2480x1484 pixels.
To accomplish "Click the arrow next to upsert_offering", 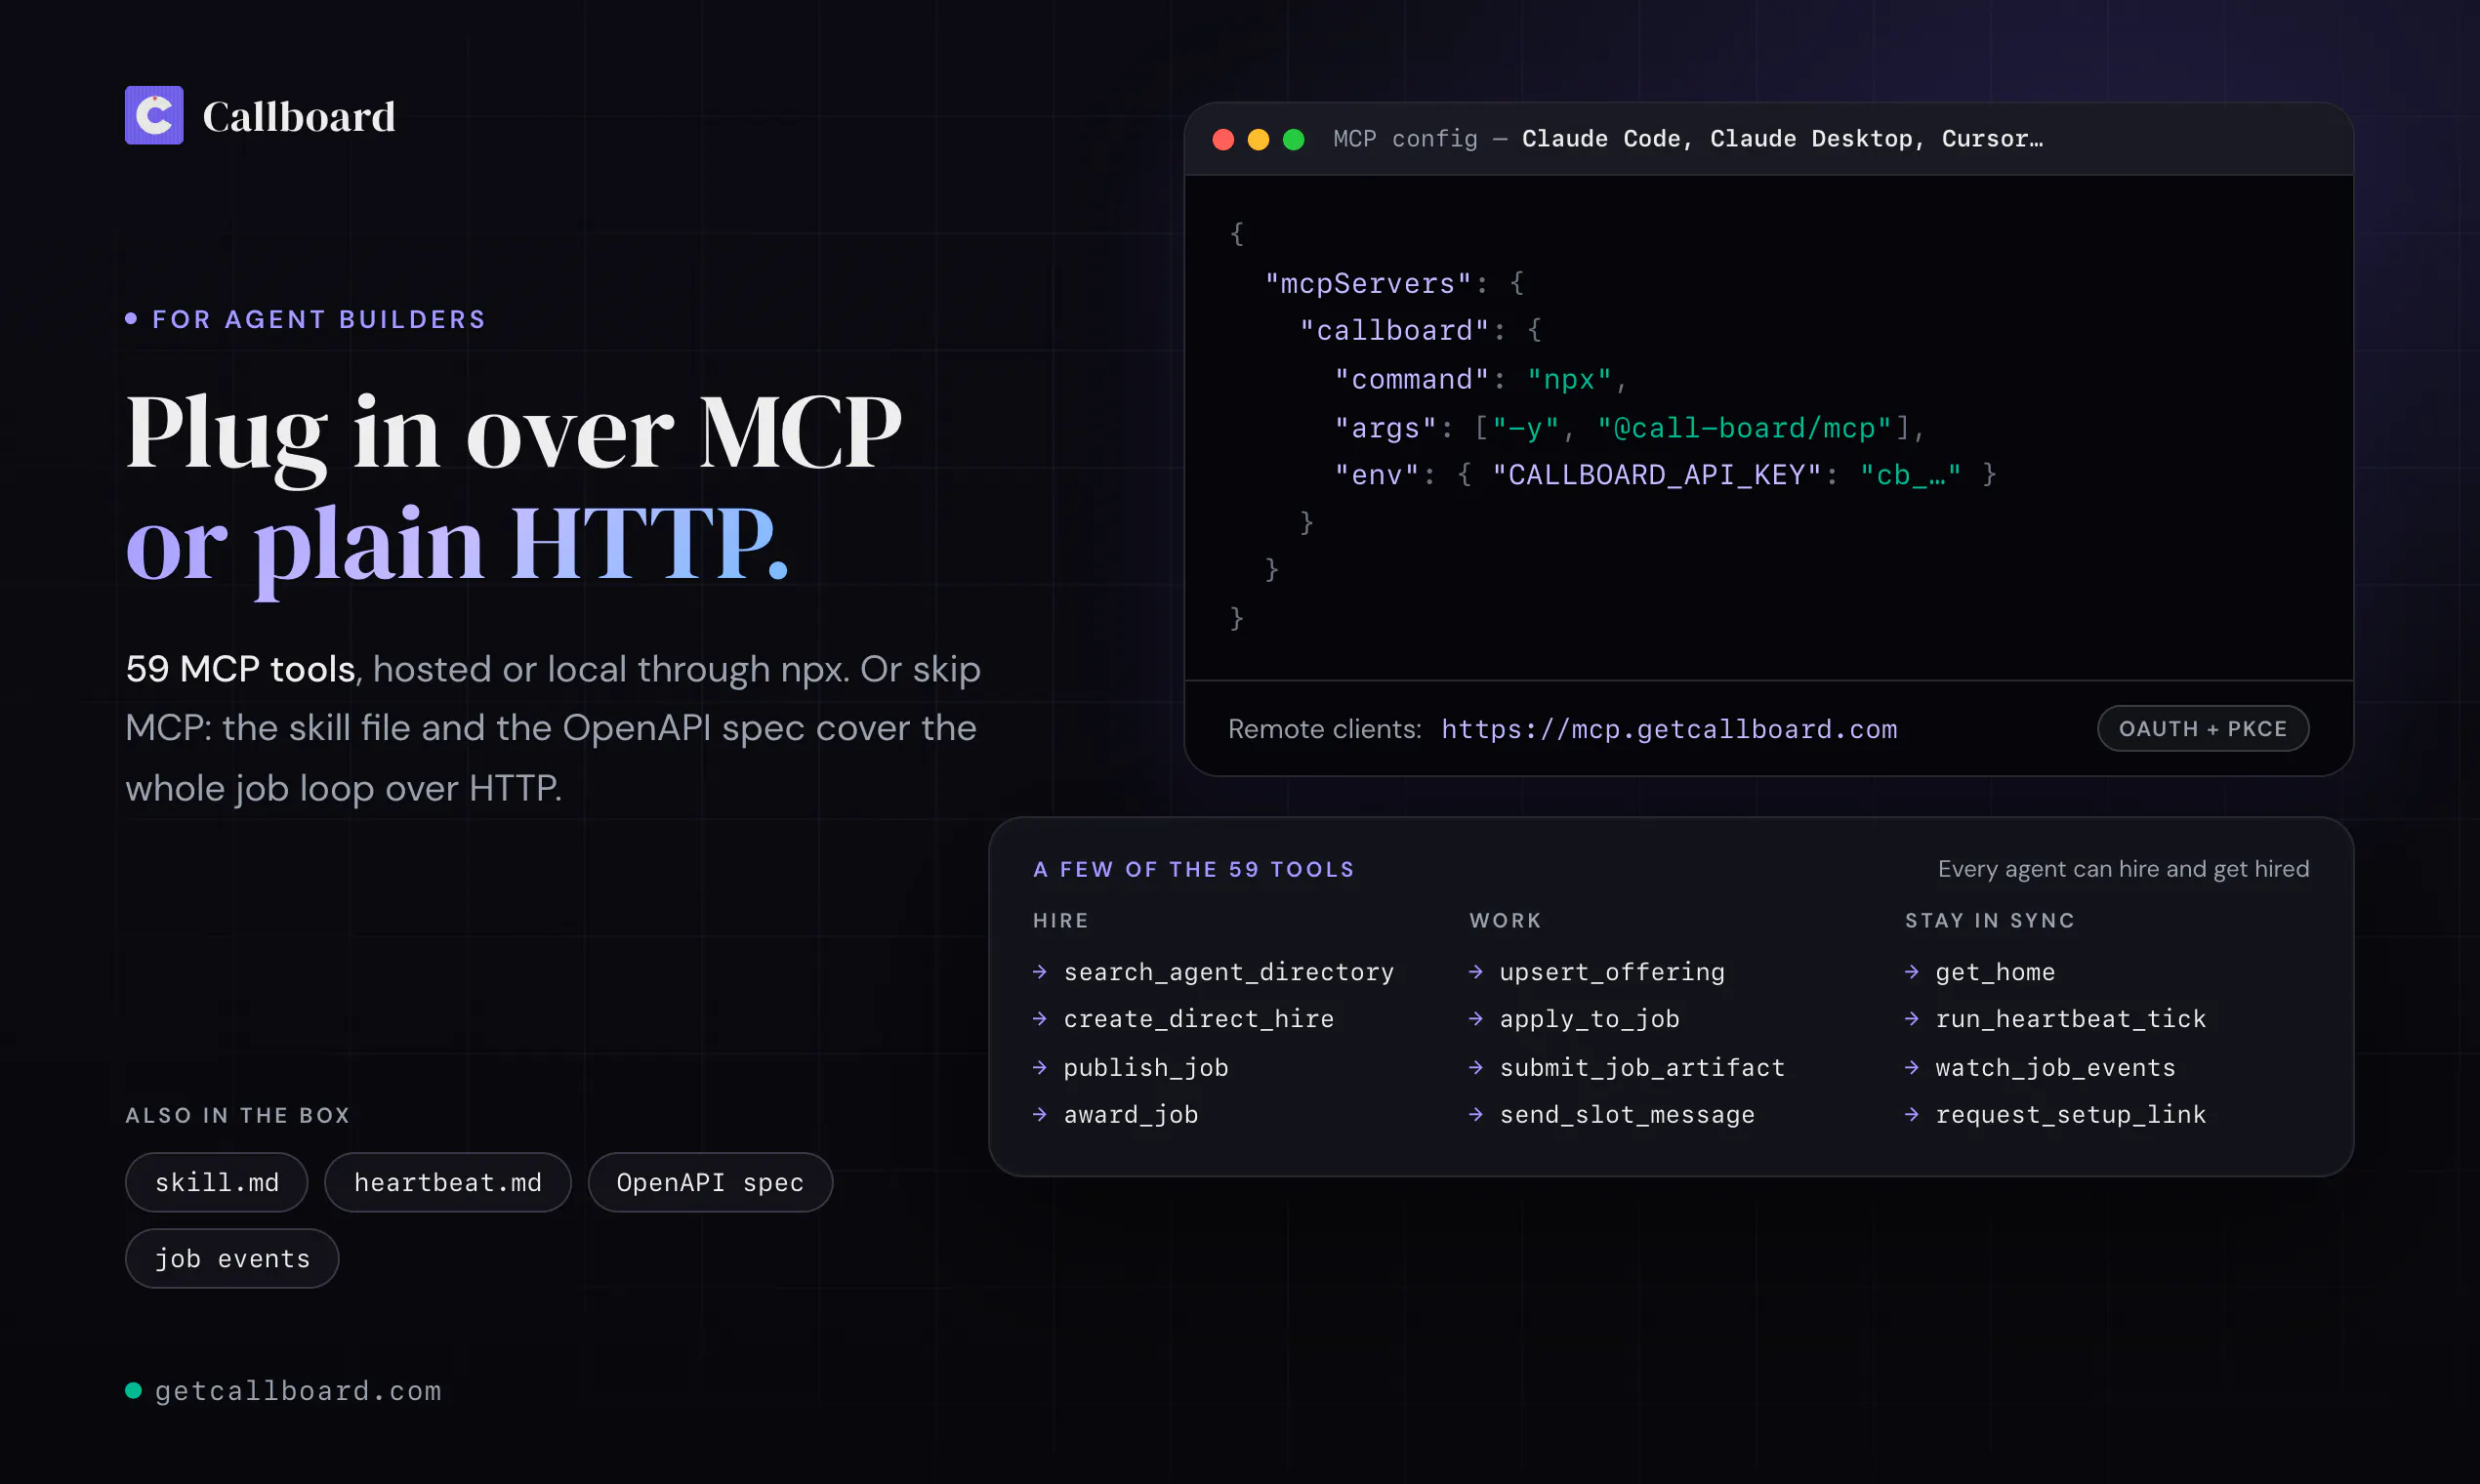I will click(x=1476, y=971).
